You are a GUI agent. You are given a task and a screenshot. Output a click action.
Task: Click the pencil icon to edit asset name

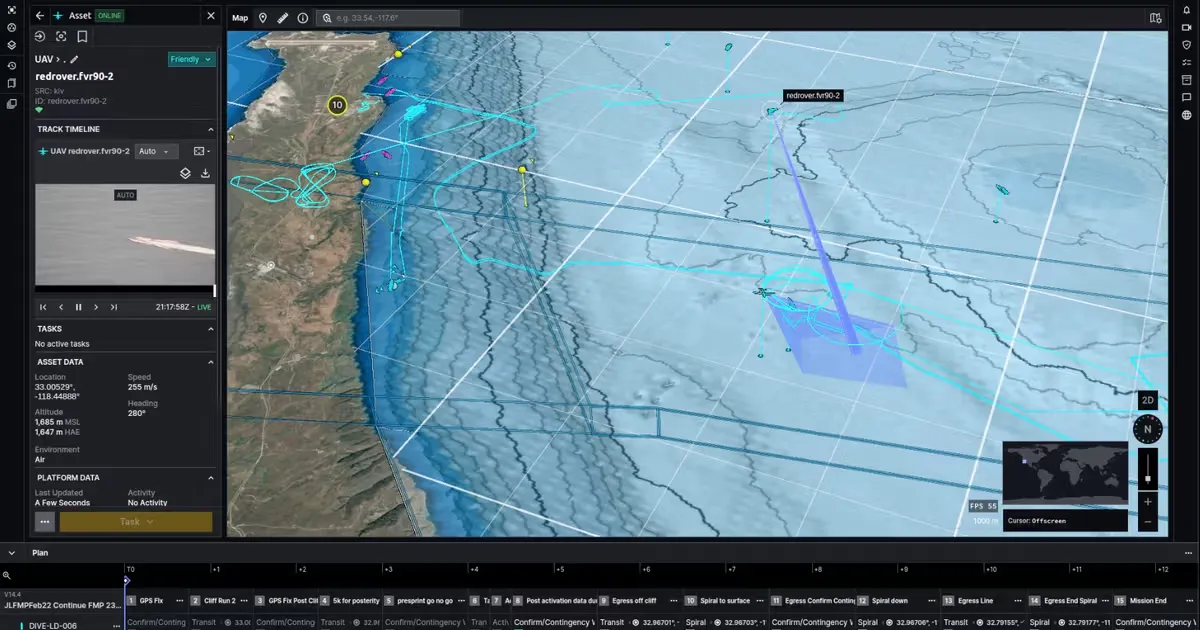73,60
